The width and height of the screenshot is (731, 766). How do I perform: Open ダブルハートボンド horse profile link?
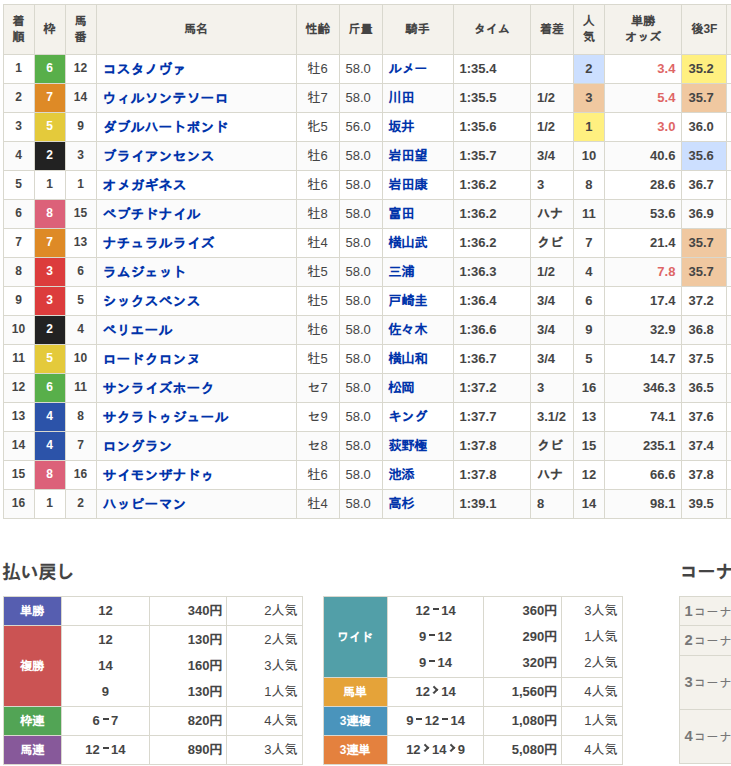(165, 127)
